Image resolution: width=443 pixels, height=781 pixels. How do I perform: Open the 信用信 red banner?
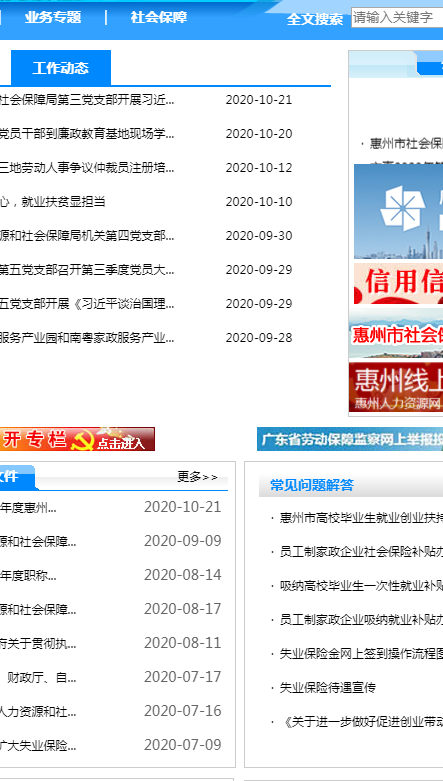click(x=398, y=283)
